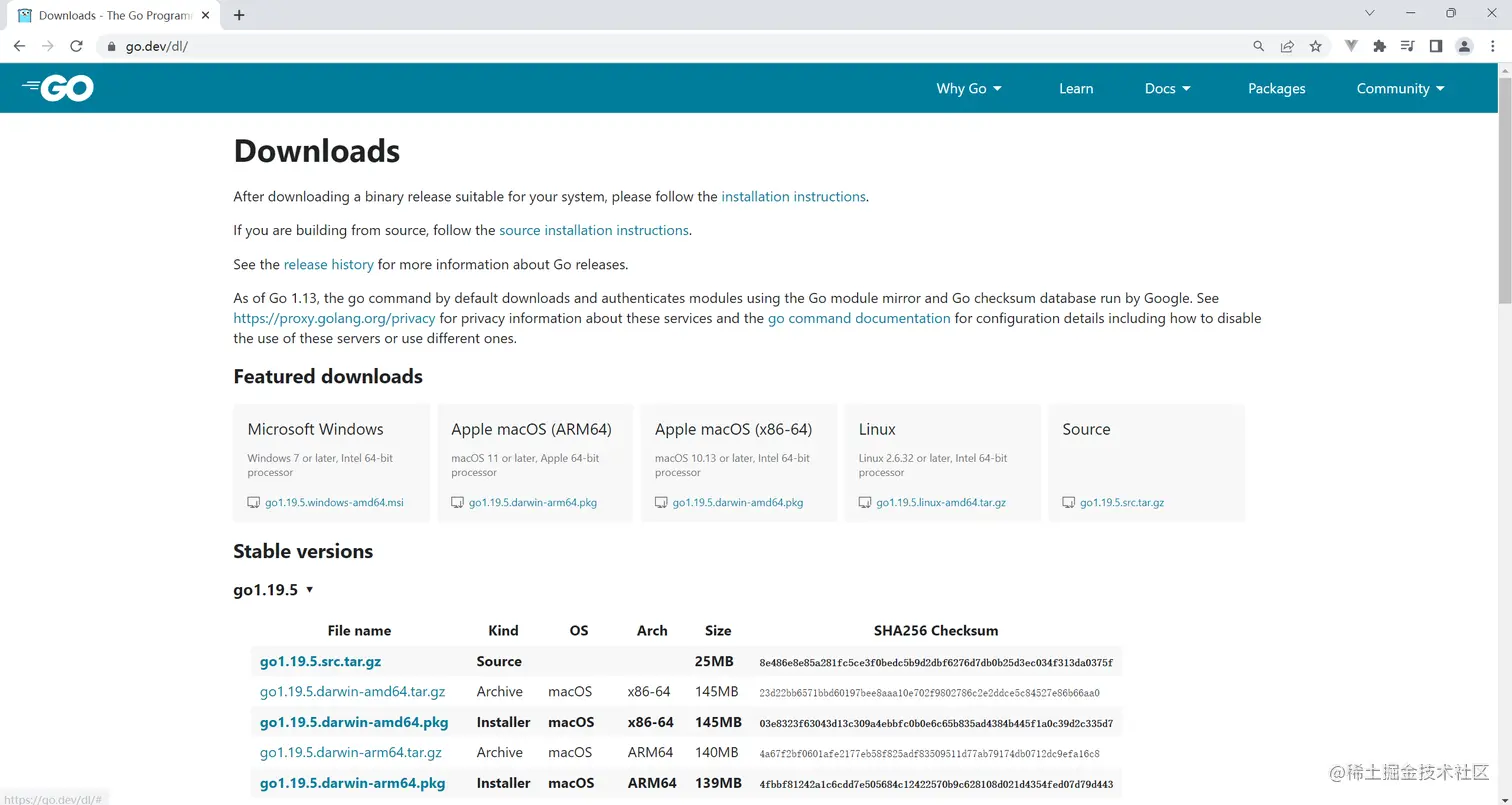The height and width of the screenshot is (805, 1512).
Task: Download go1.19.5.darwin-amd64.tar.gz from the table
Action: pyautogui.click(x=353, y=691)
